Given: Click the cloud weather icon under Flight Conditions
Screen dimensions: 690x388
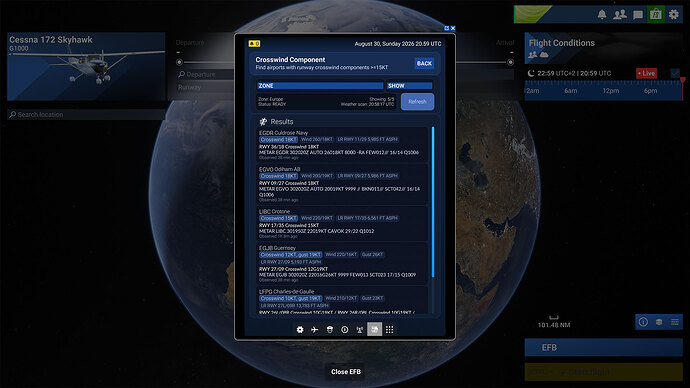Looking at the screenshot, I should tap(544, 55).
